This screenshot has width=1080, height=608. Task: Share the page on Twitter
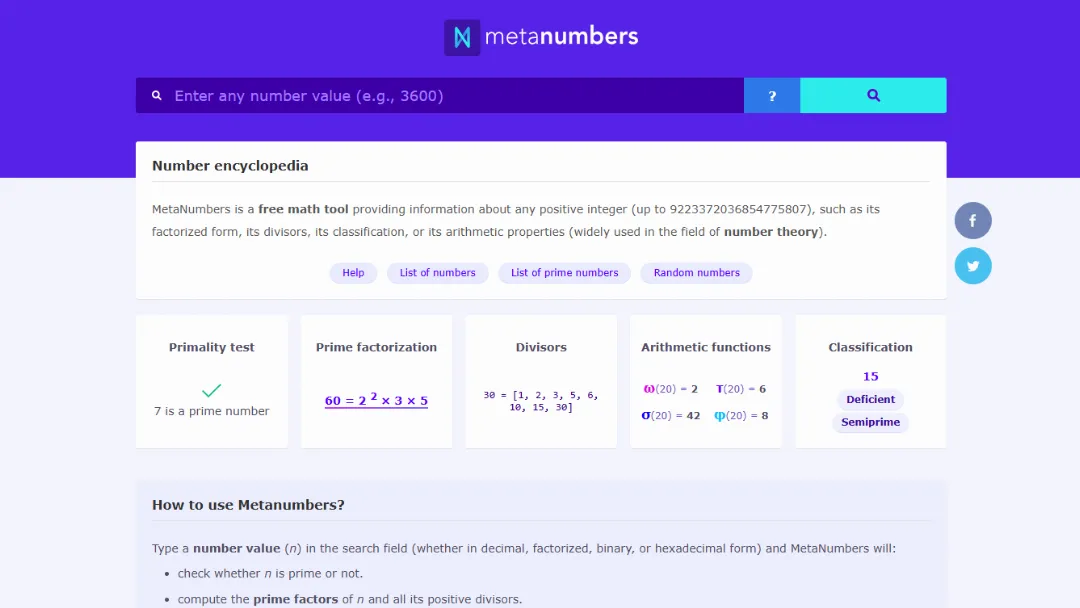[972, 265]
